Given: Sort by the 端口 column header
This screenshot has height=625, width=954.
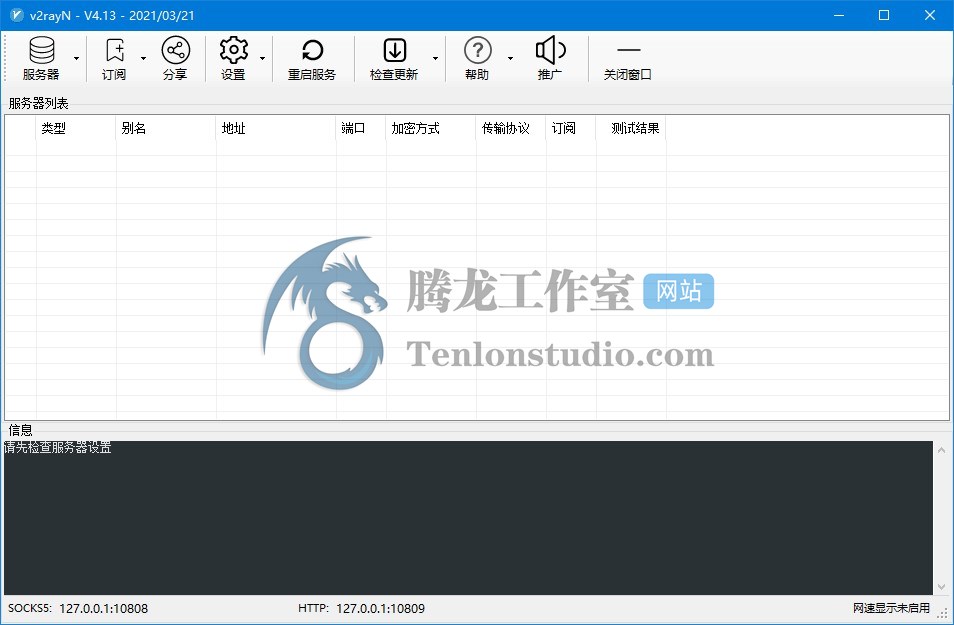Looking at the screenshot, I should (361, 128).
